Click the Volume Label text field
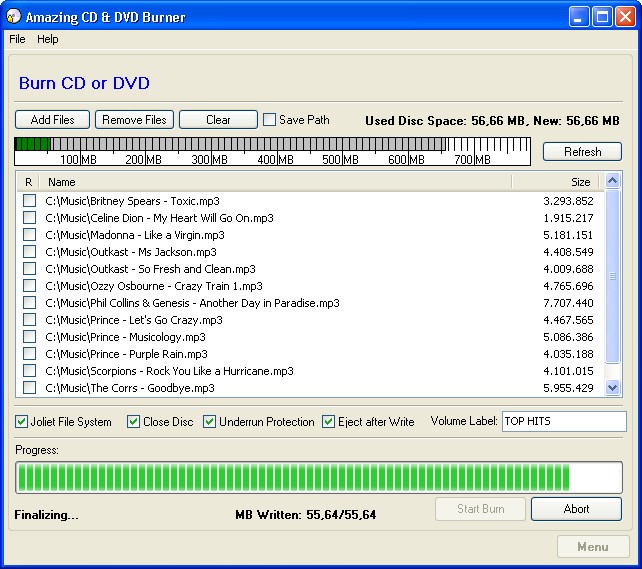 [x=563, y=422]
